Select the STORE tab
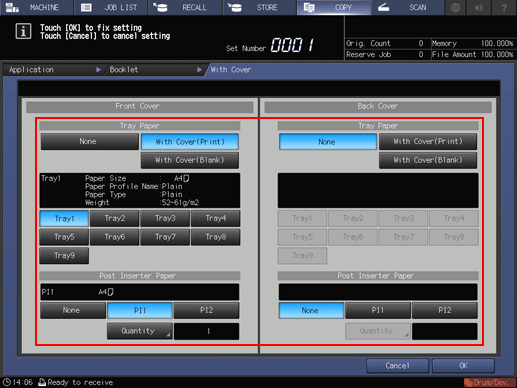The width and height of the screenshot is (517, 388). pos(260,7)
